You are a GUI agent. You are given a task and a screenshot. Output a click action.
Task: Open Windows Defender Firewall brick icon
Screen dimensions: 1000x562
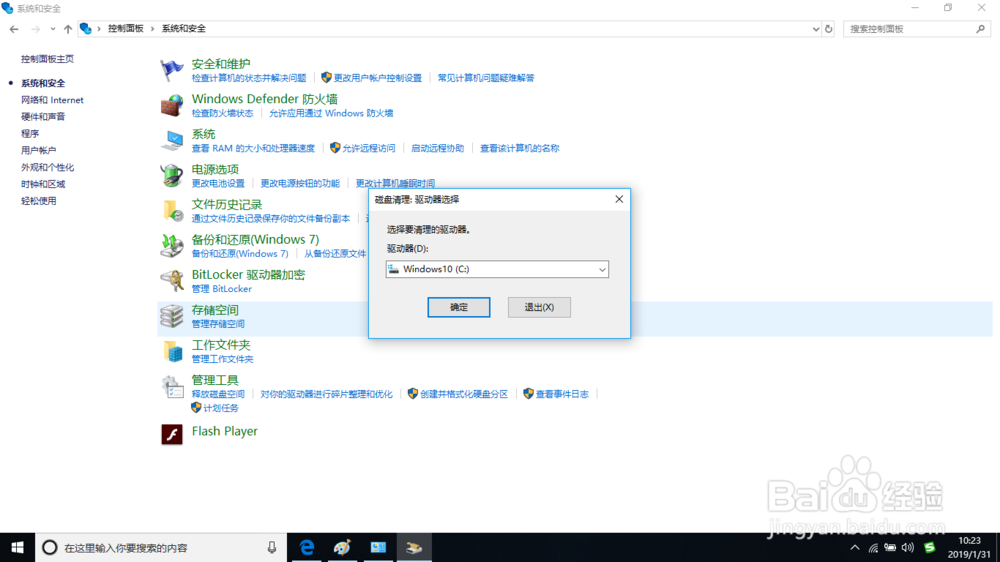[x=171, y=105]
